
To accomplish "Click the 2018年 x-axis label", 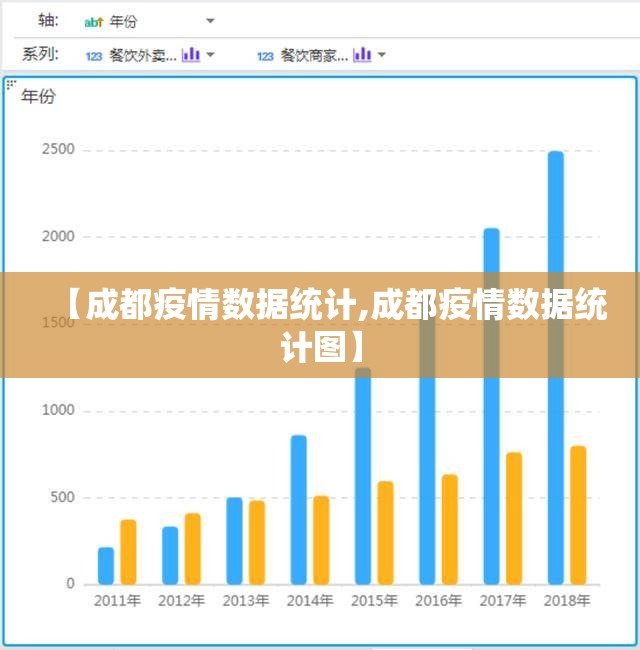I will point(567,601).
